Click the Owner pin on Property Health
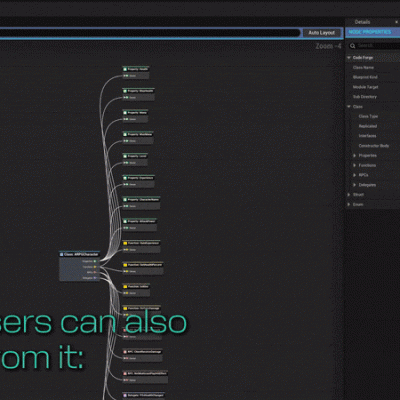 click(126, 76)
